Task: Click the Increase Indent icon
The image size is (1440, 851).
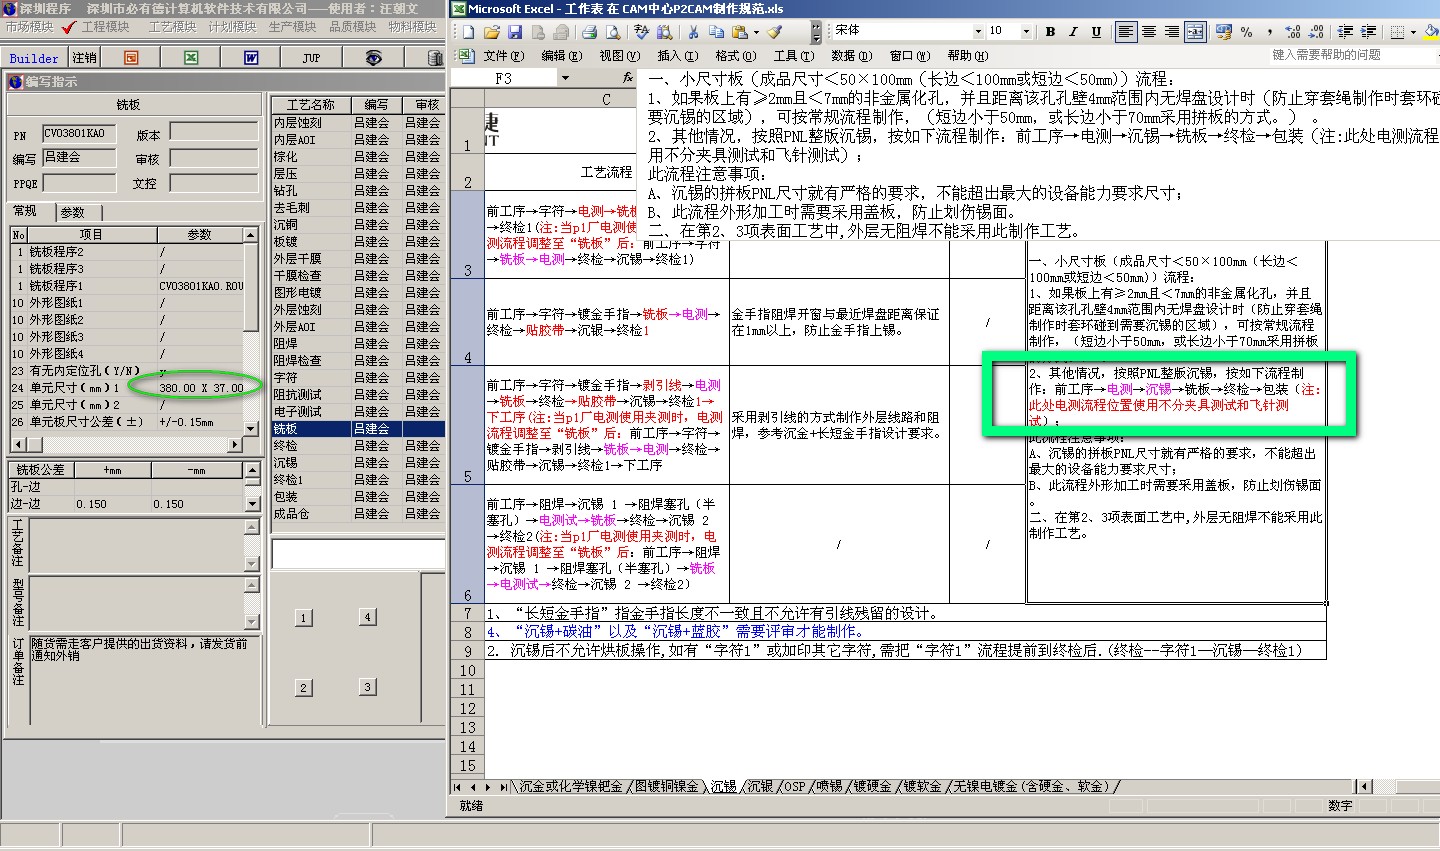Action: [1368, 32]
